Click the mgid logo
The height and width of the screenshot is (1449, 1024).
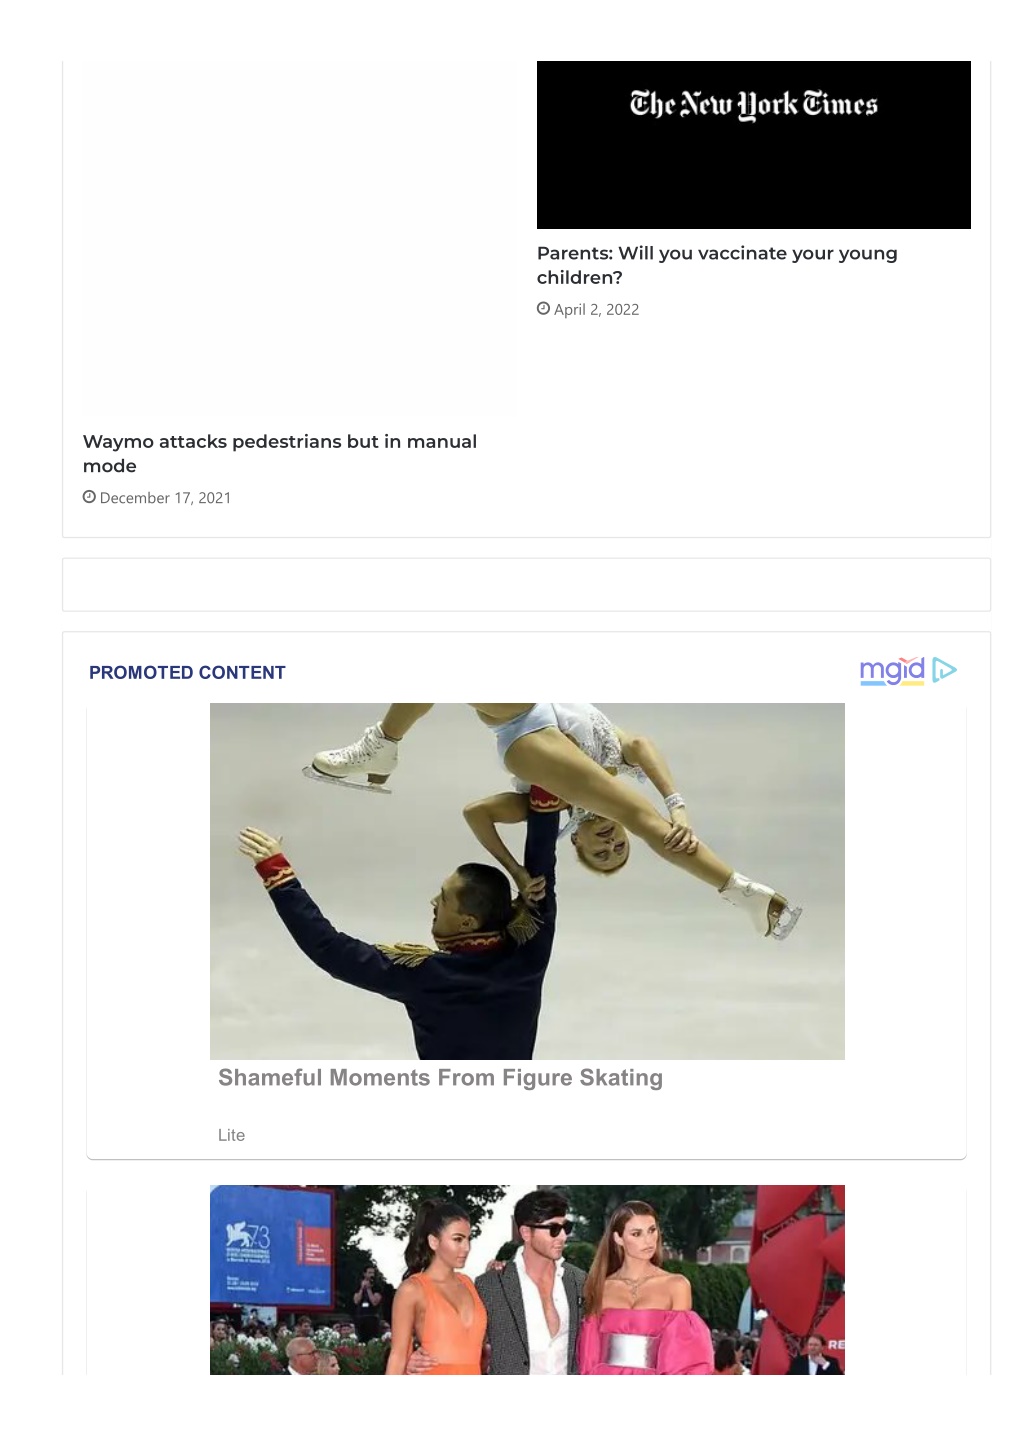click(x=892, y=670)
